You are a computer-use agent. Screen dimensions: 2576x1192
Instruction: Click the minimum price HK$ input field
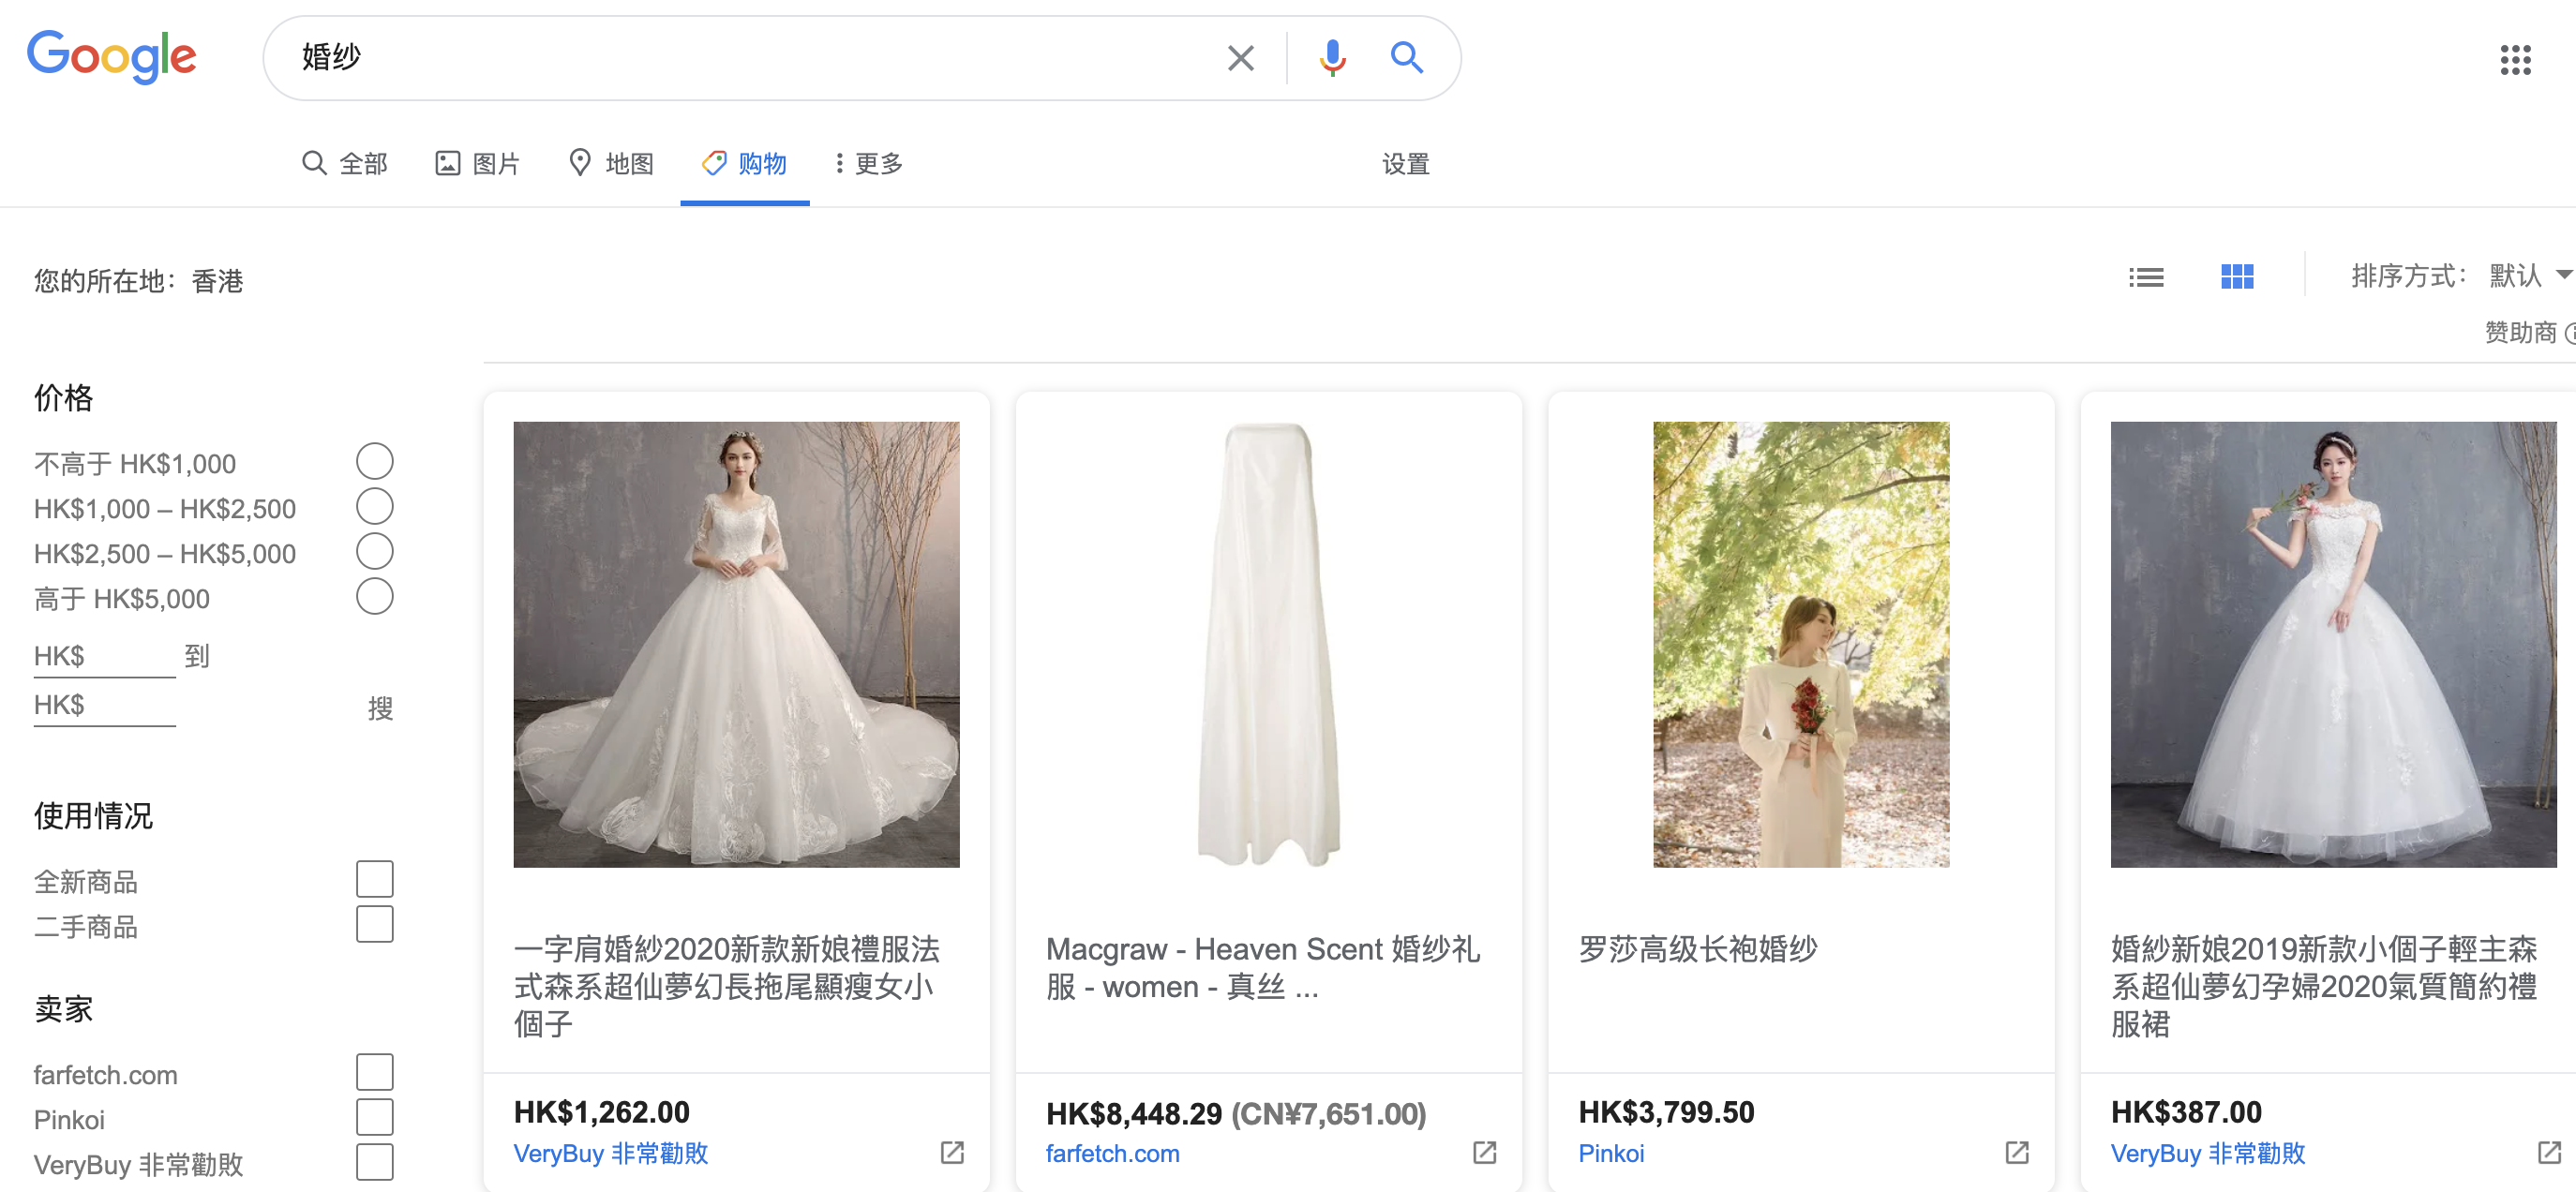click(104, 657)
